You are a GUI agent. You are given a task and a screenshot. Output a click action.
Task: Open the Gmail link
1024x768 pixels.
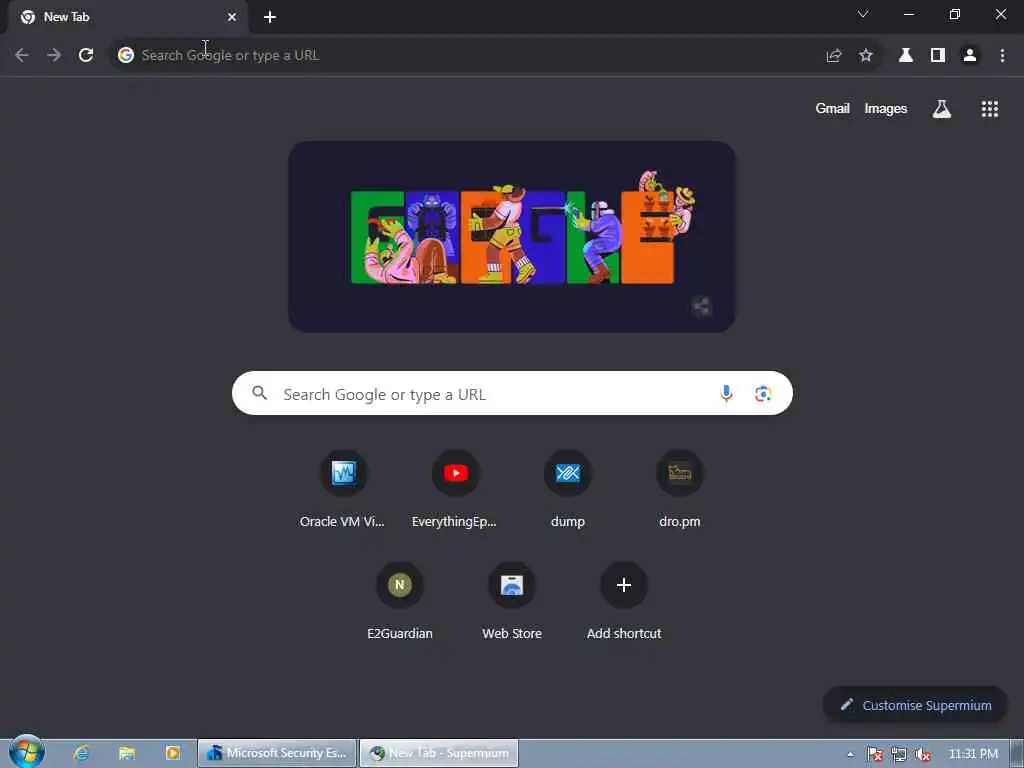point(833,108)
